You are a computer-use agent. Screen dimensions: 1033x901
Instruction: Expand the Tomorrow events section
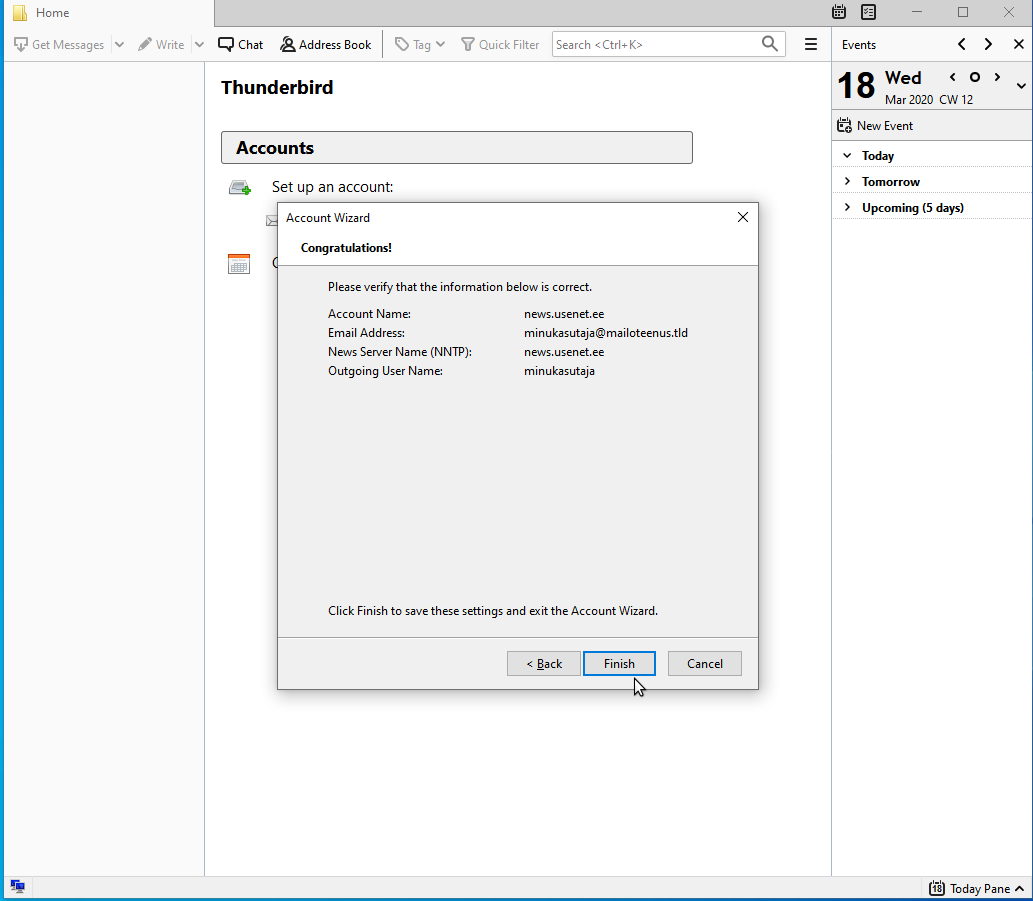[x=848, y=182]
